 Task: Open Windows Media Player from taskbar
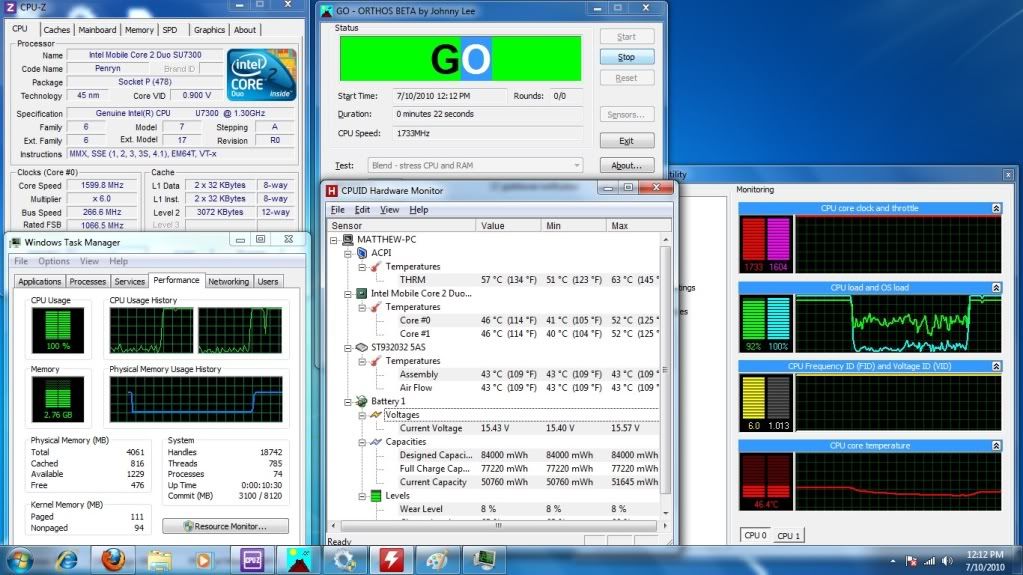point(204,560)
